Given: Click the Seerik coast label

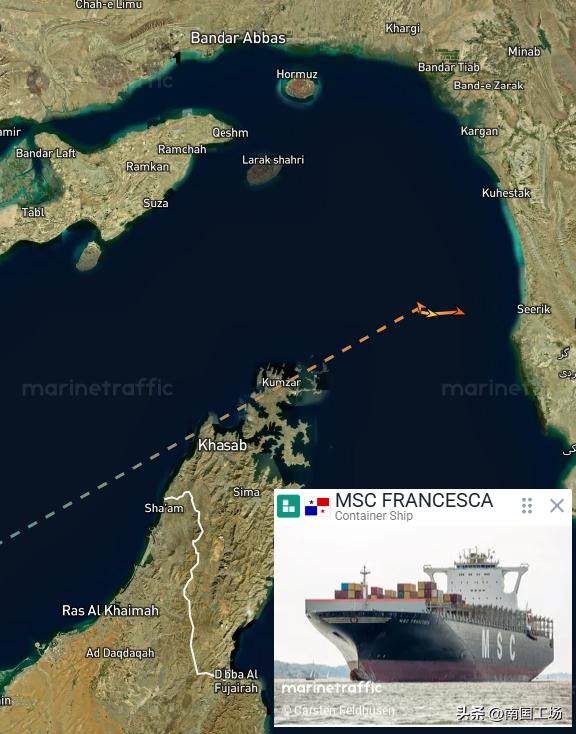Looking at the screenshot, I should click(534, 309).
